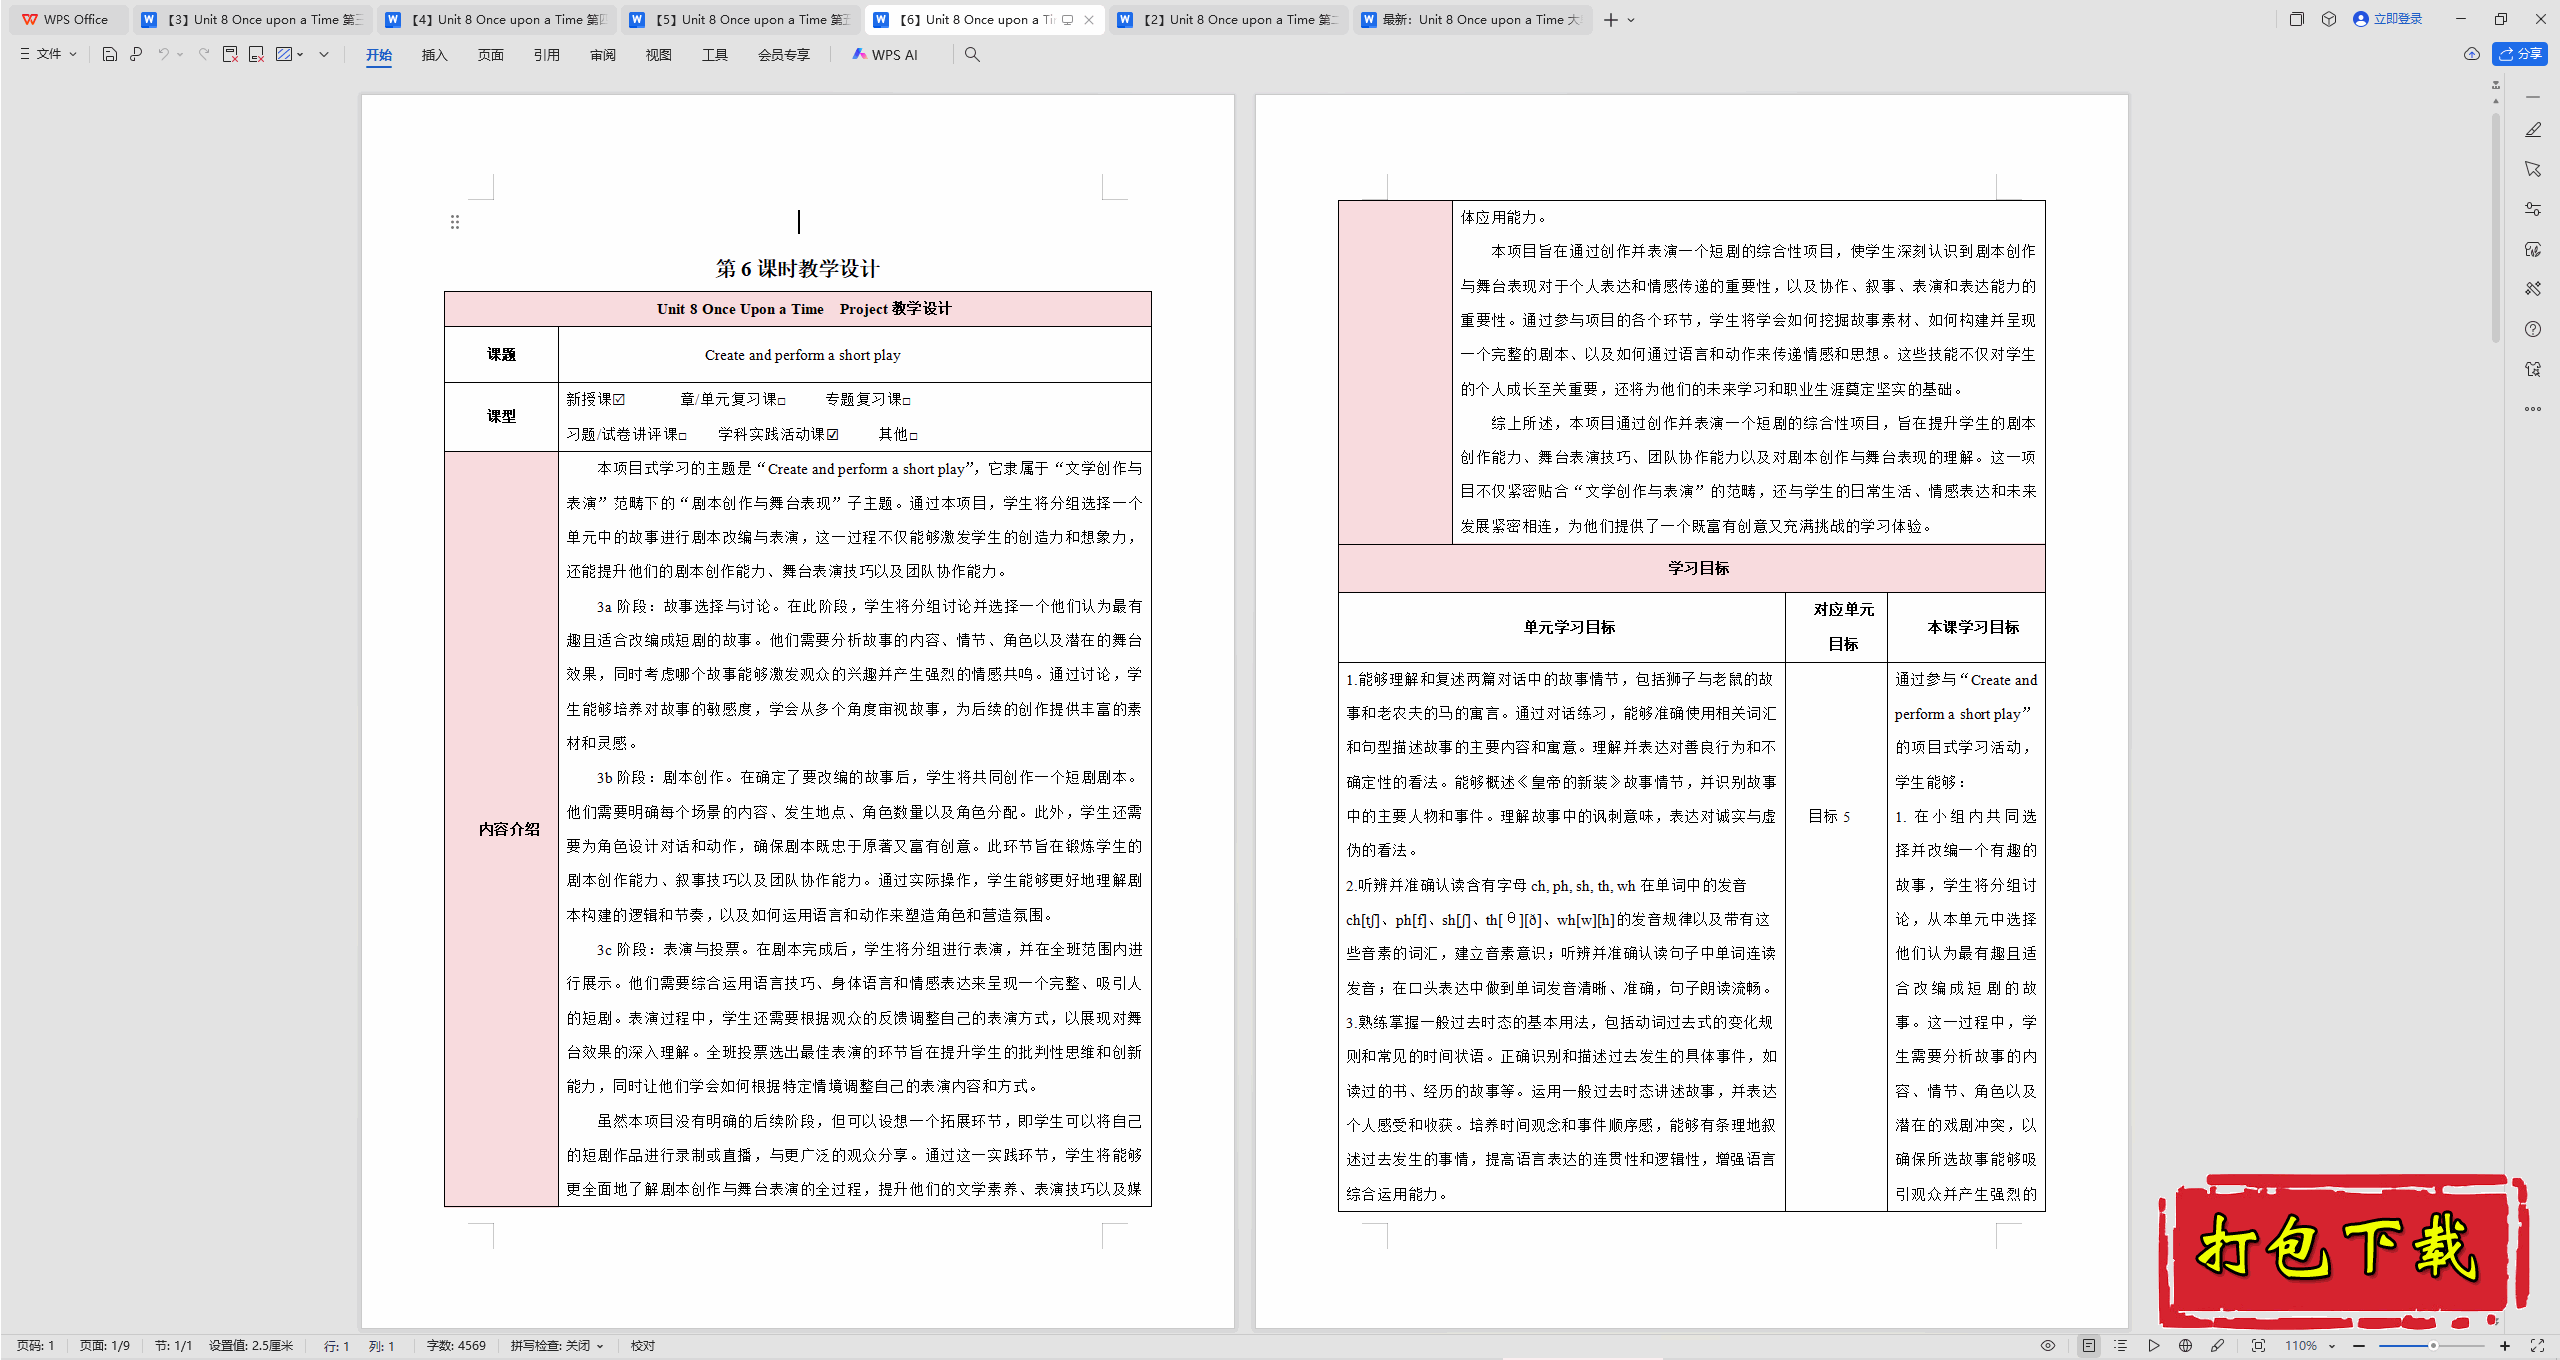Viewport: 2560px width, 1360px height.
Task: Open the 工具 ribbon tab
Action: [x=714, y=55]
